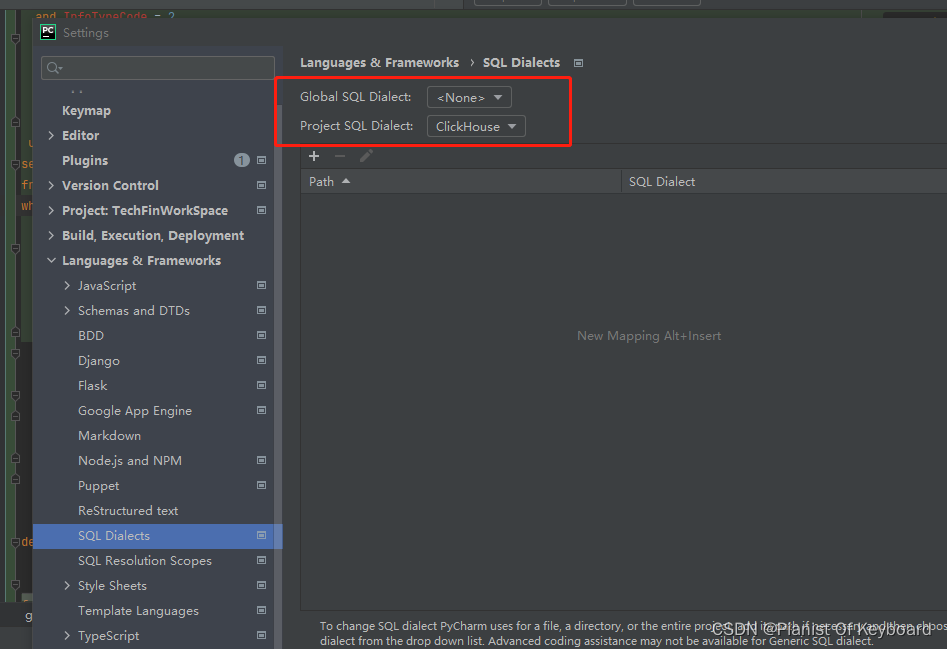Viewport: 947px width, 649px height.
Task: Click project icon beside Project: TechFinWorkSpace
Action: point(262,210)
